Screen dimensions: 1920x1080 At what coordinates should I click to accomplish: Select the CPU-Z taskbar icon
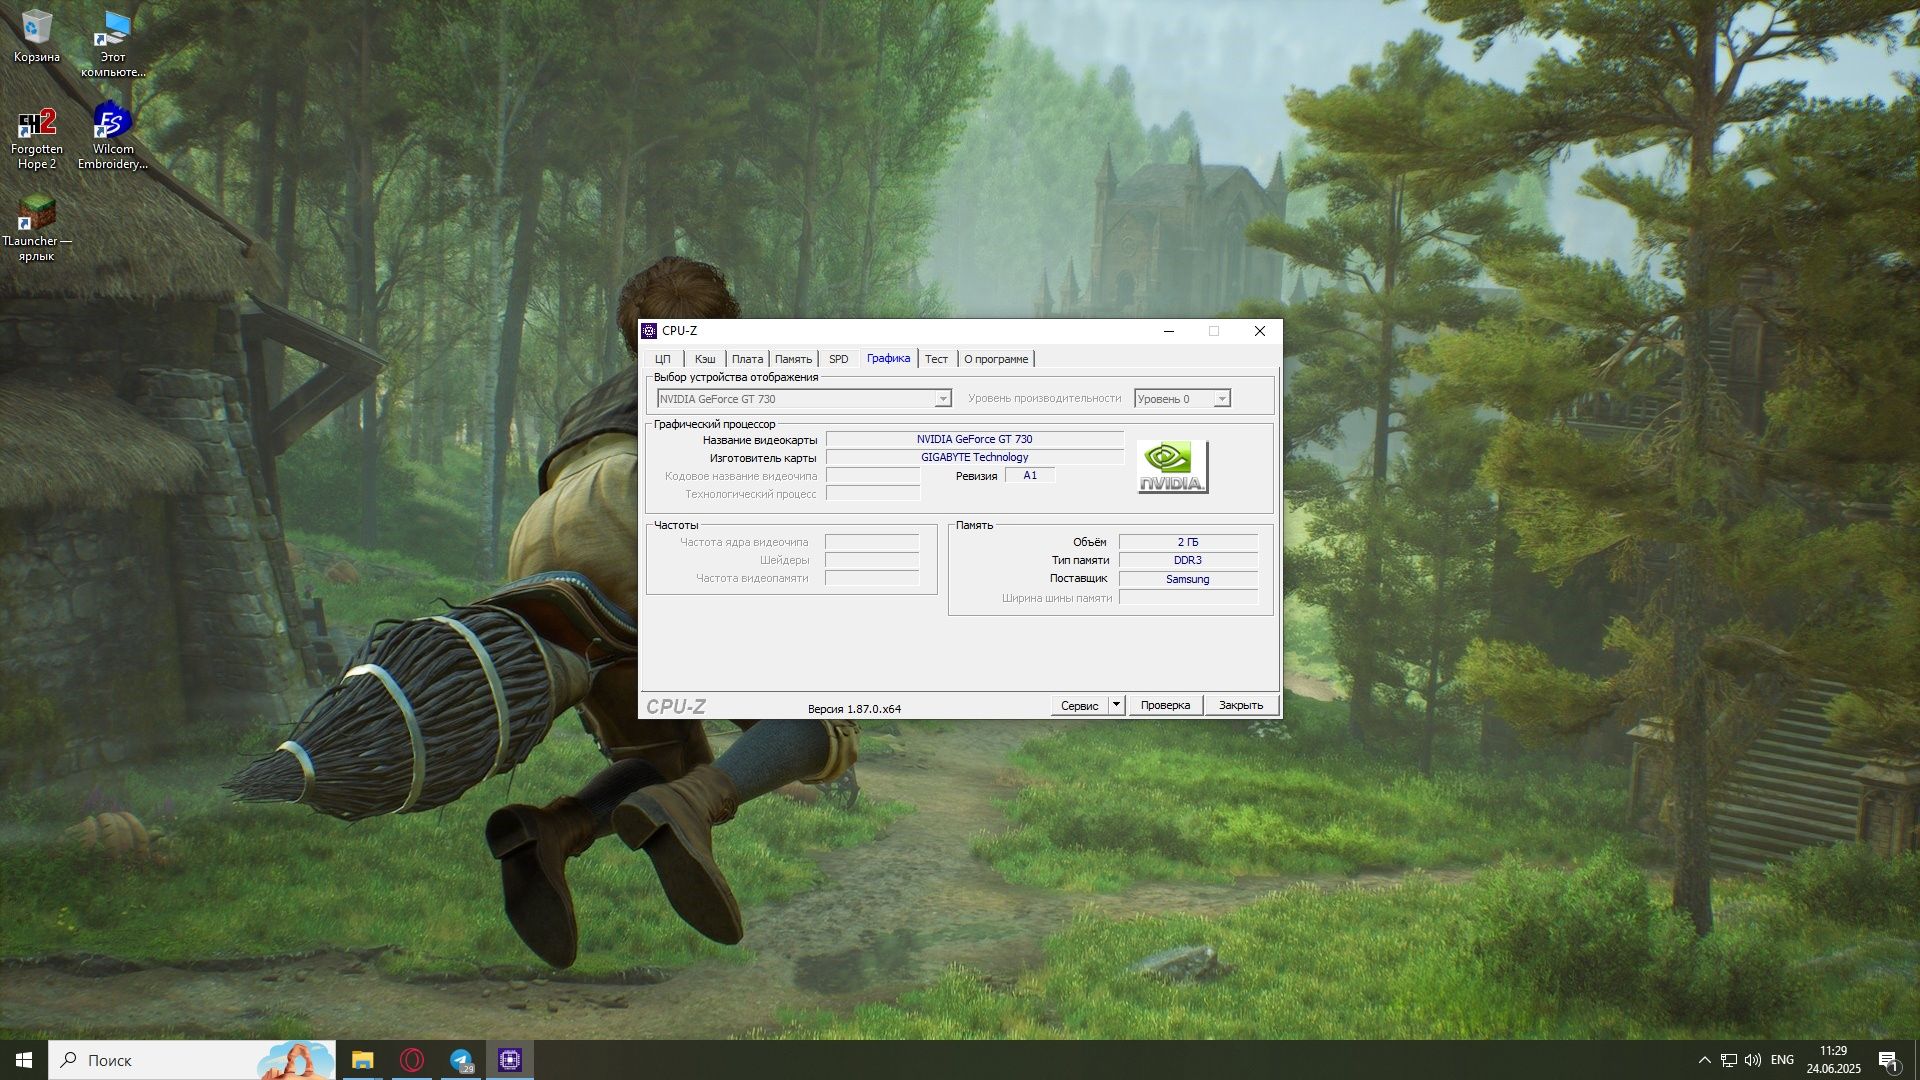point(510,1060)
